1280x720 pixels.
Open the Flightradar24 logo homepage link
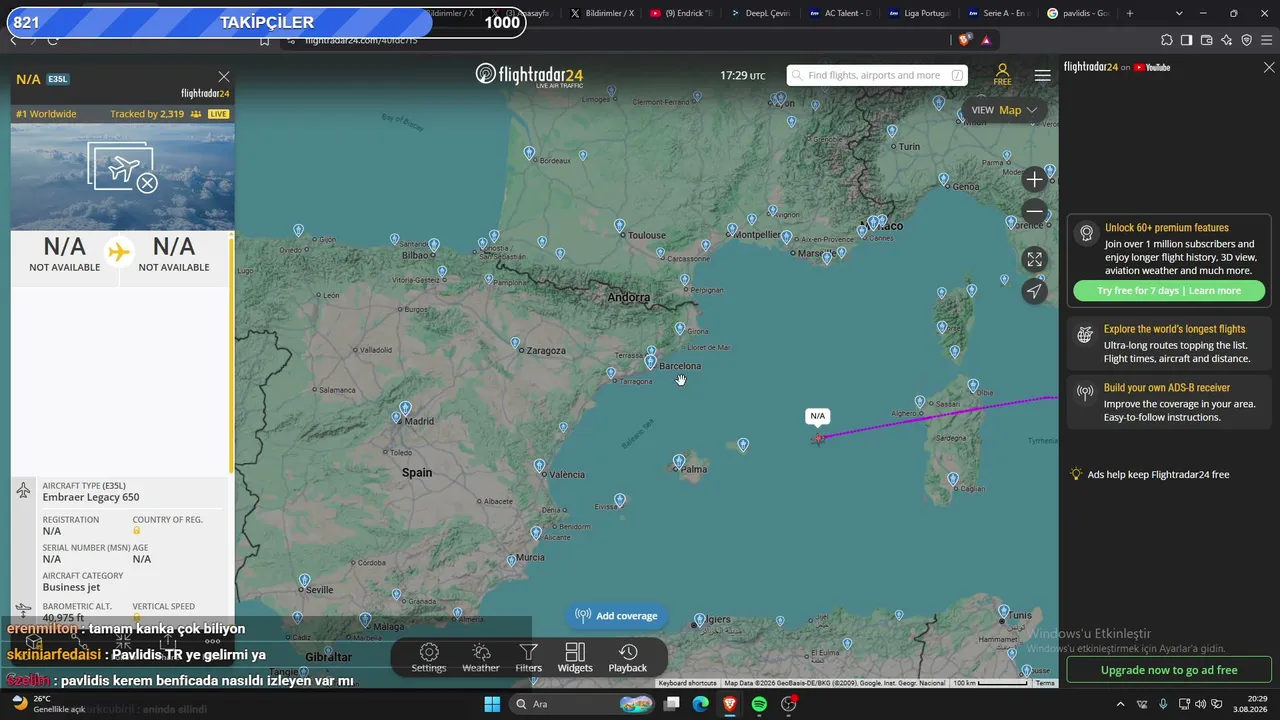[x=529, y=75]
